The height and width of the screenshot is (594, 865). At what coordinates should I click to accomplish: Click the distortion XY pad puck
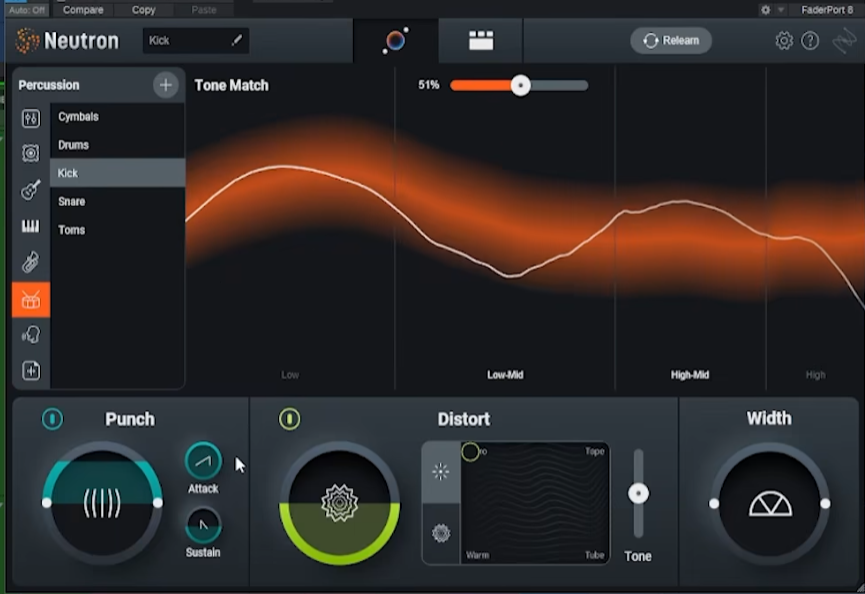(471, 452)
